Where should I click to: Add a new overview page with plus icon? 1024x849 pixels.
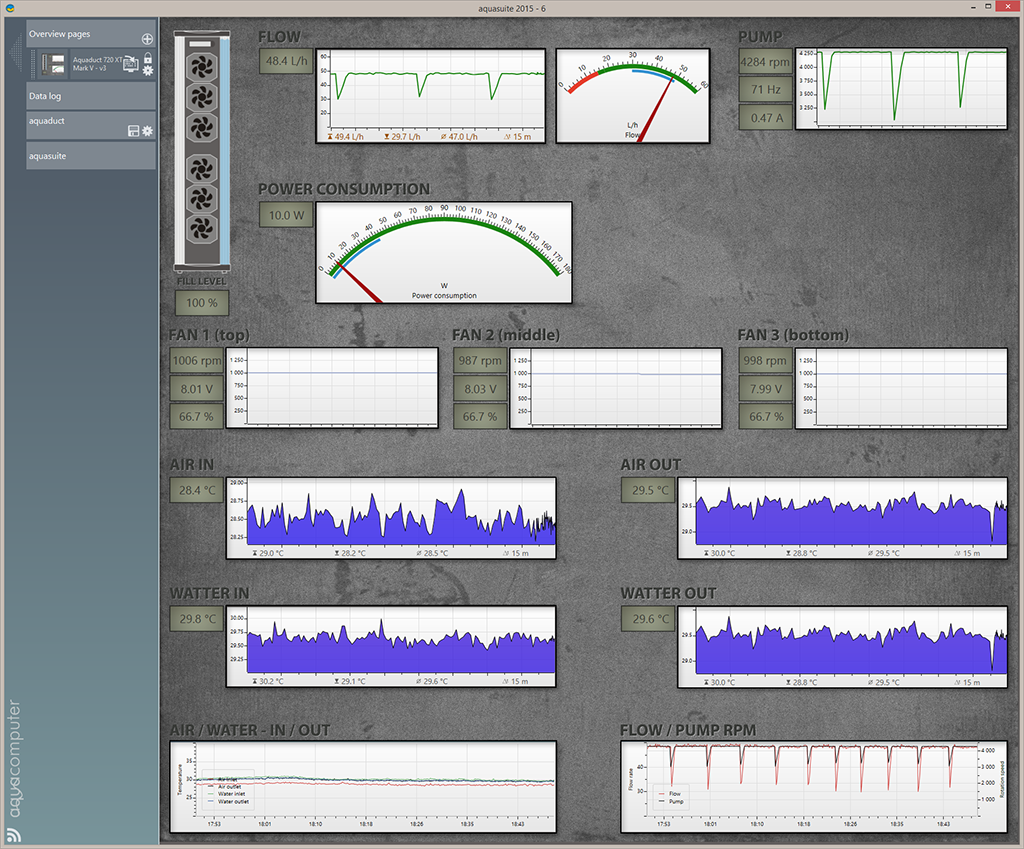tap(147, 38)
